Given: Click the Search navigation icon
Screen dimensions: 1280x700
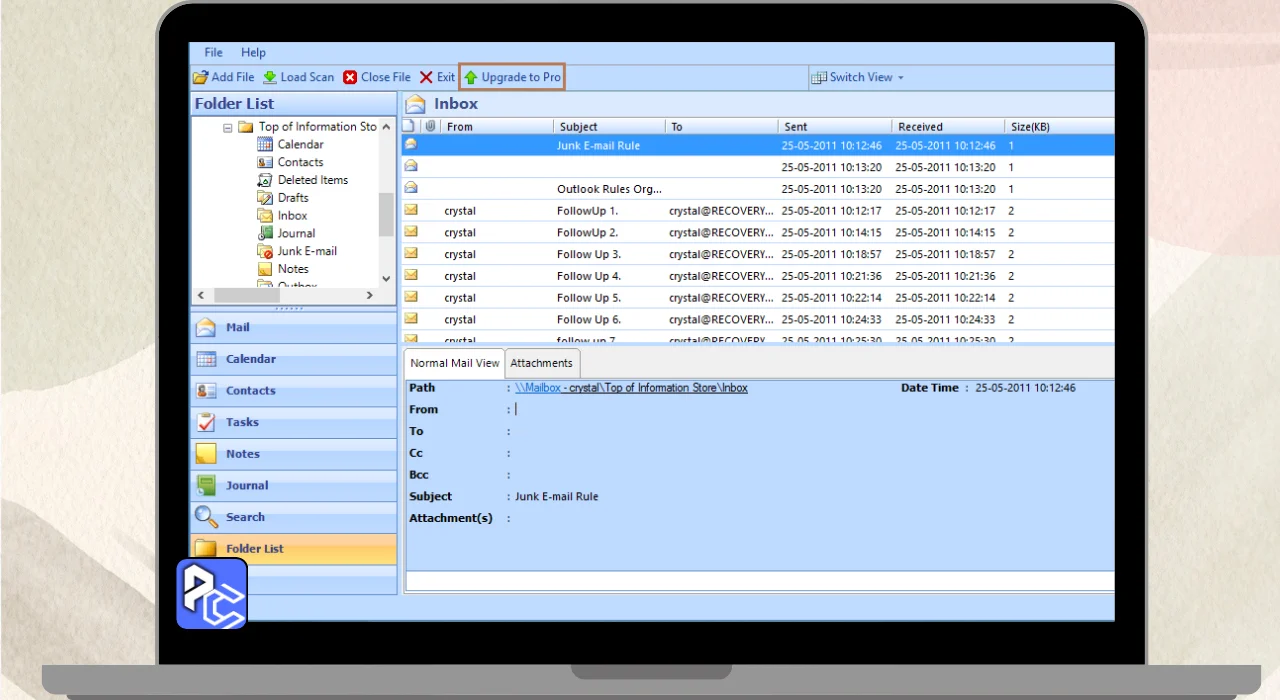Looking at the screenshot, I should pyautogui.click(x=207, y=517).
